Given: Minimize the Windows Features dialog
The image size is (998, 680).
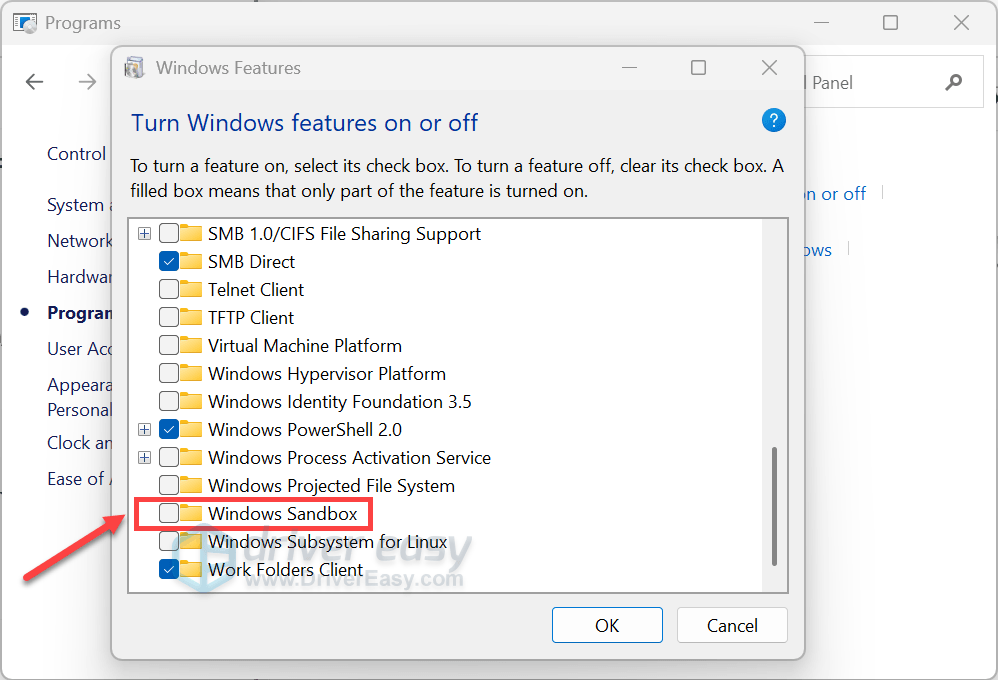Looking at the screenshot, I should coord(629,67).
